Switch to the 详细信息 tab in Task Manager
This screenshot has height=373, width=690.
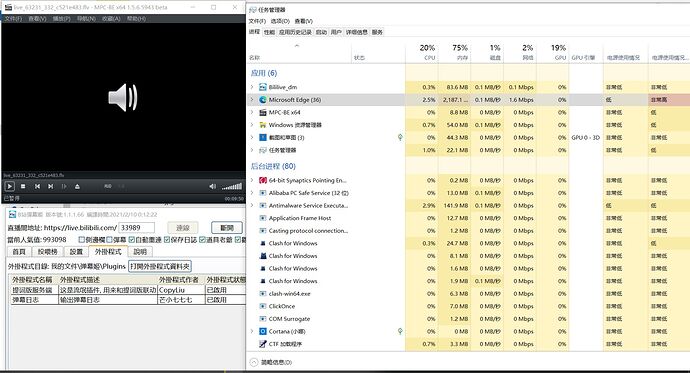pyautogui.click(x=356, y=32)
